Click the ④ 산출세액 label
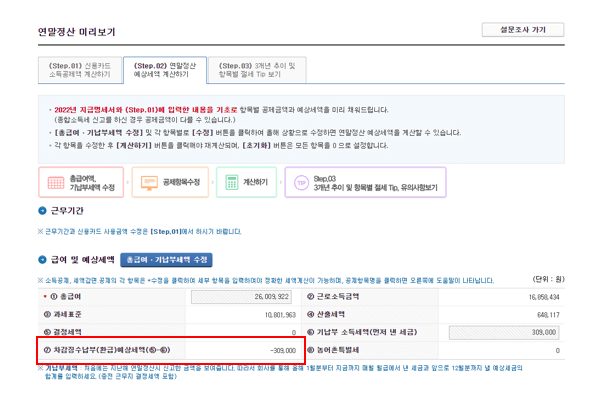The image size is (589, 397). pos(326,314)
